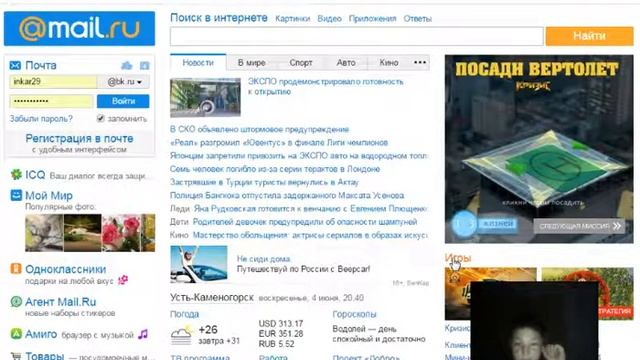Open the pink roses photo thumbnail
Screen dimensions: 640x360
(121, 233)
